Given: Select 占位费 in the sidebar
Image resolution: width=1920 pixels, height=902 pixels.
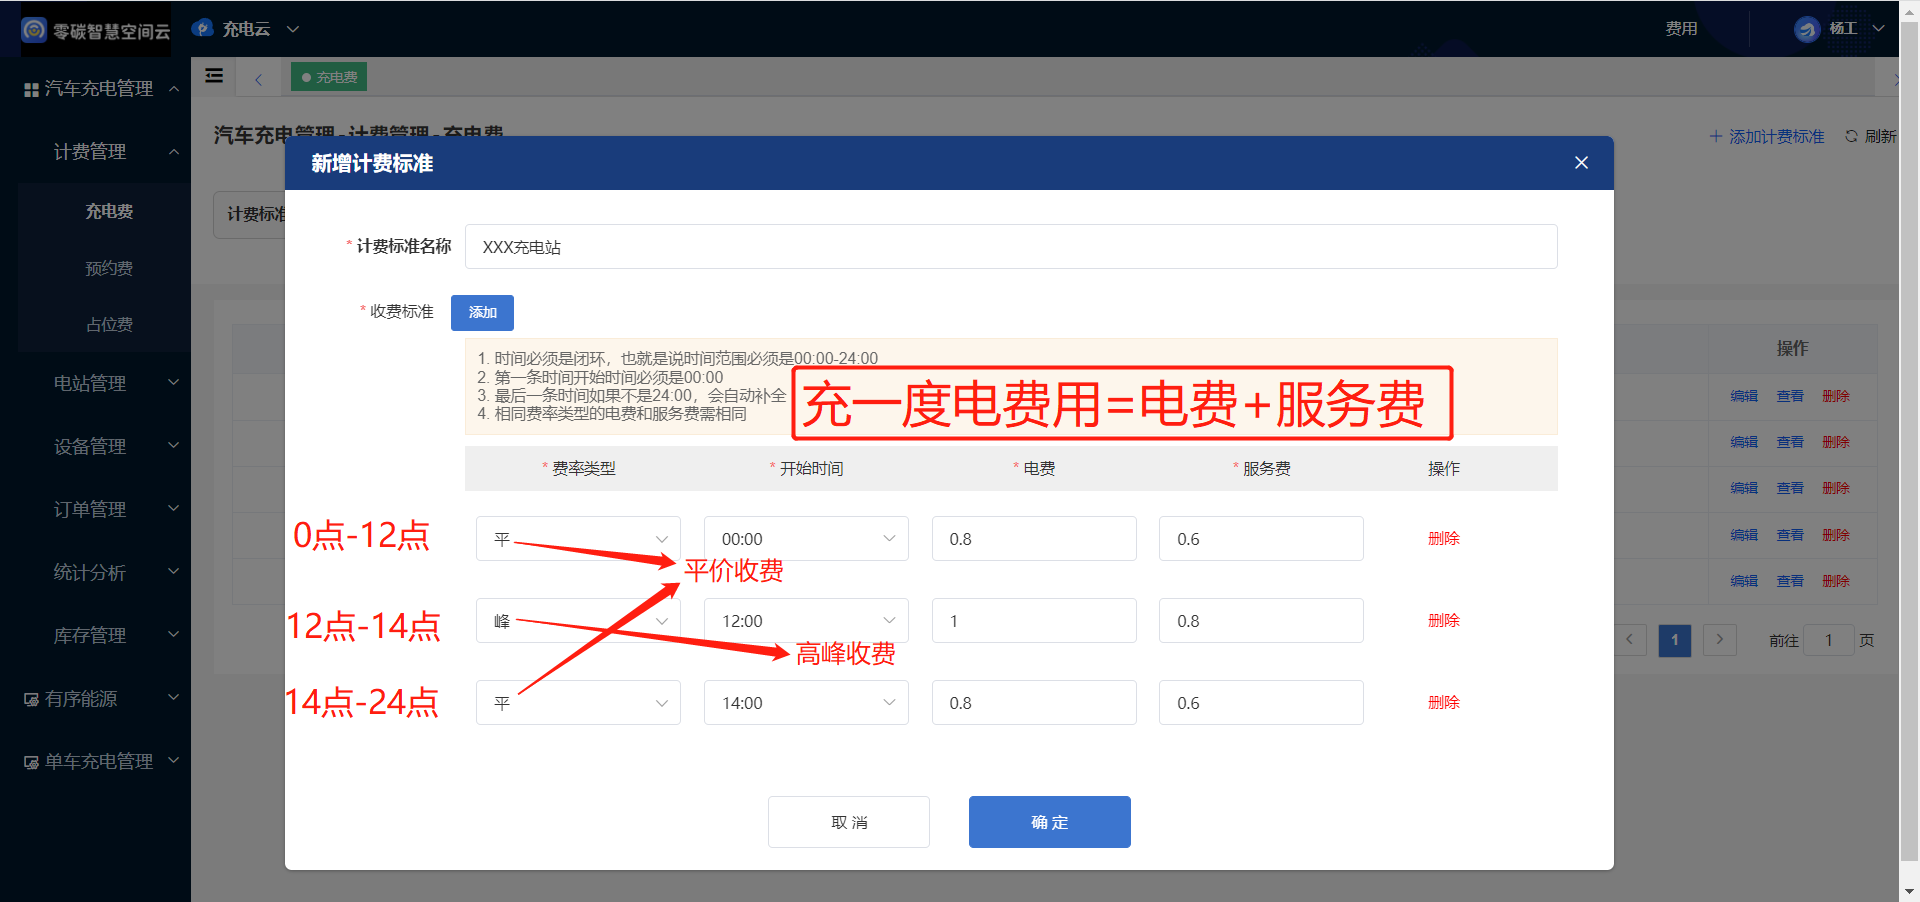Looking at the screenshot, I should [109, 324].
